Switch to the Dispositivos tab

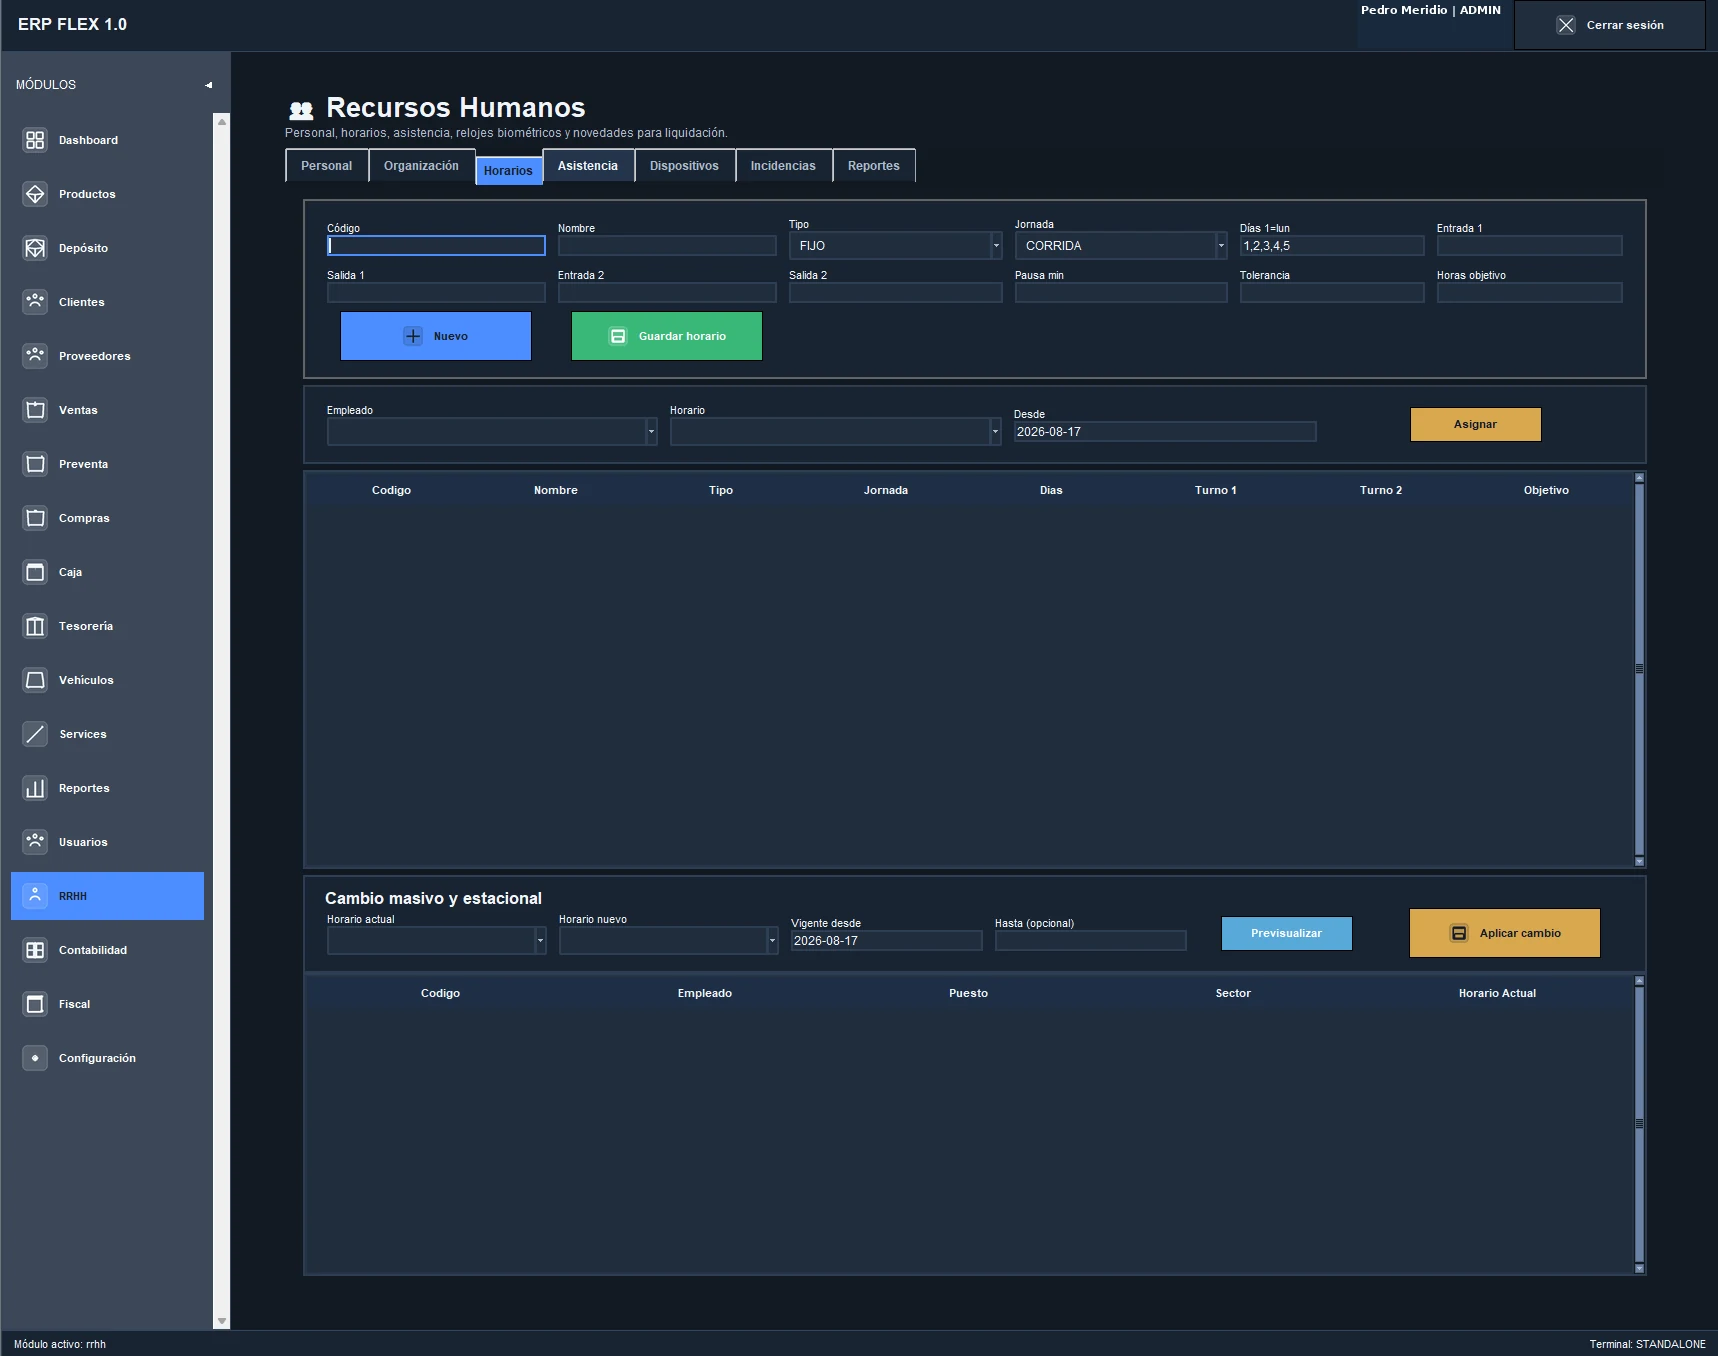684,166
